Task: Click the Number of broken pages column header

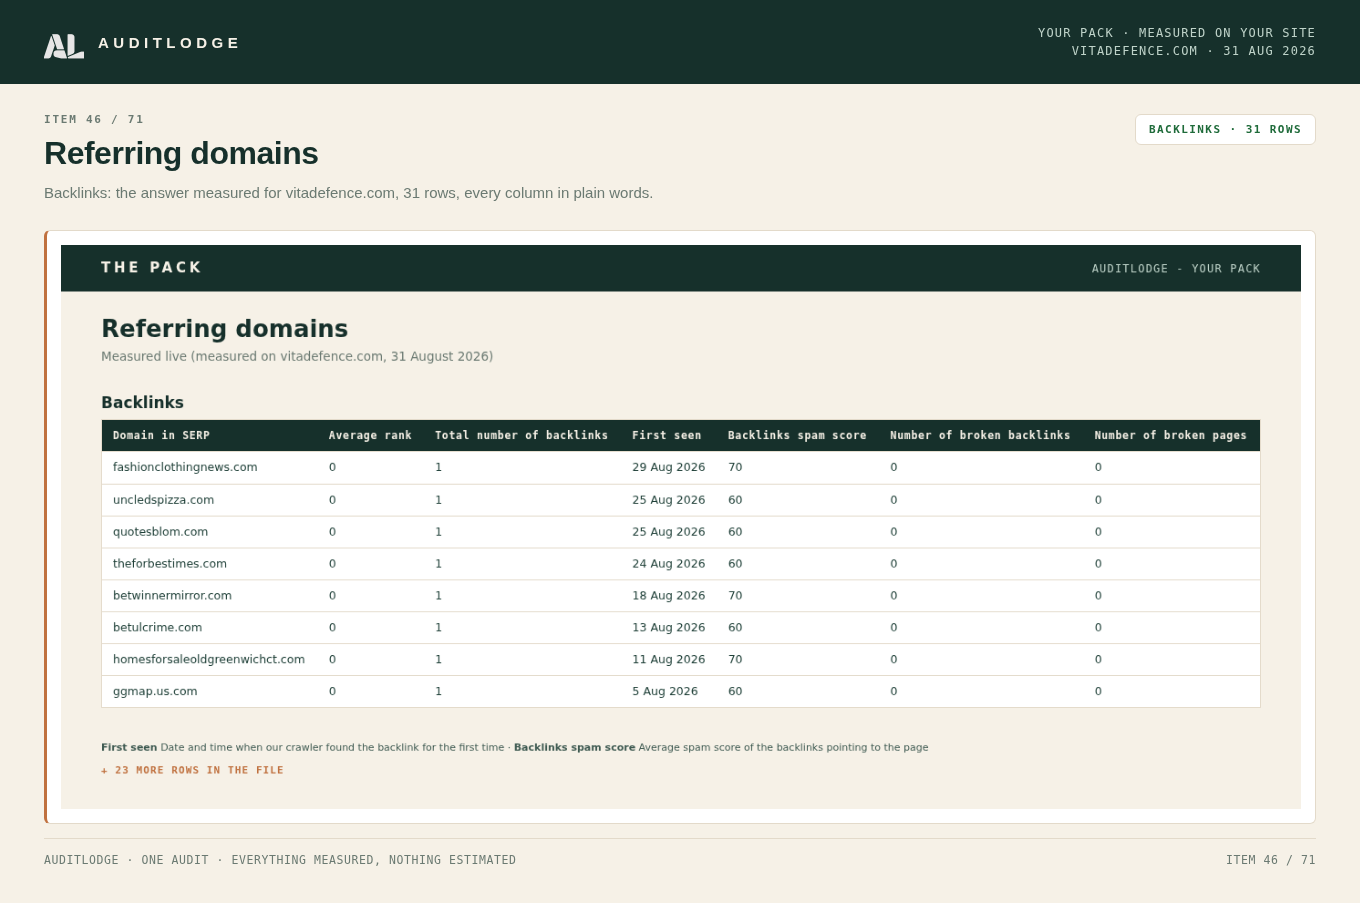Action: tap(1170, 435)
